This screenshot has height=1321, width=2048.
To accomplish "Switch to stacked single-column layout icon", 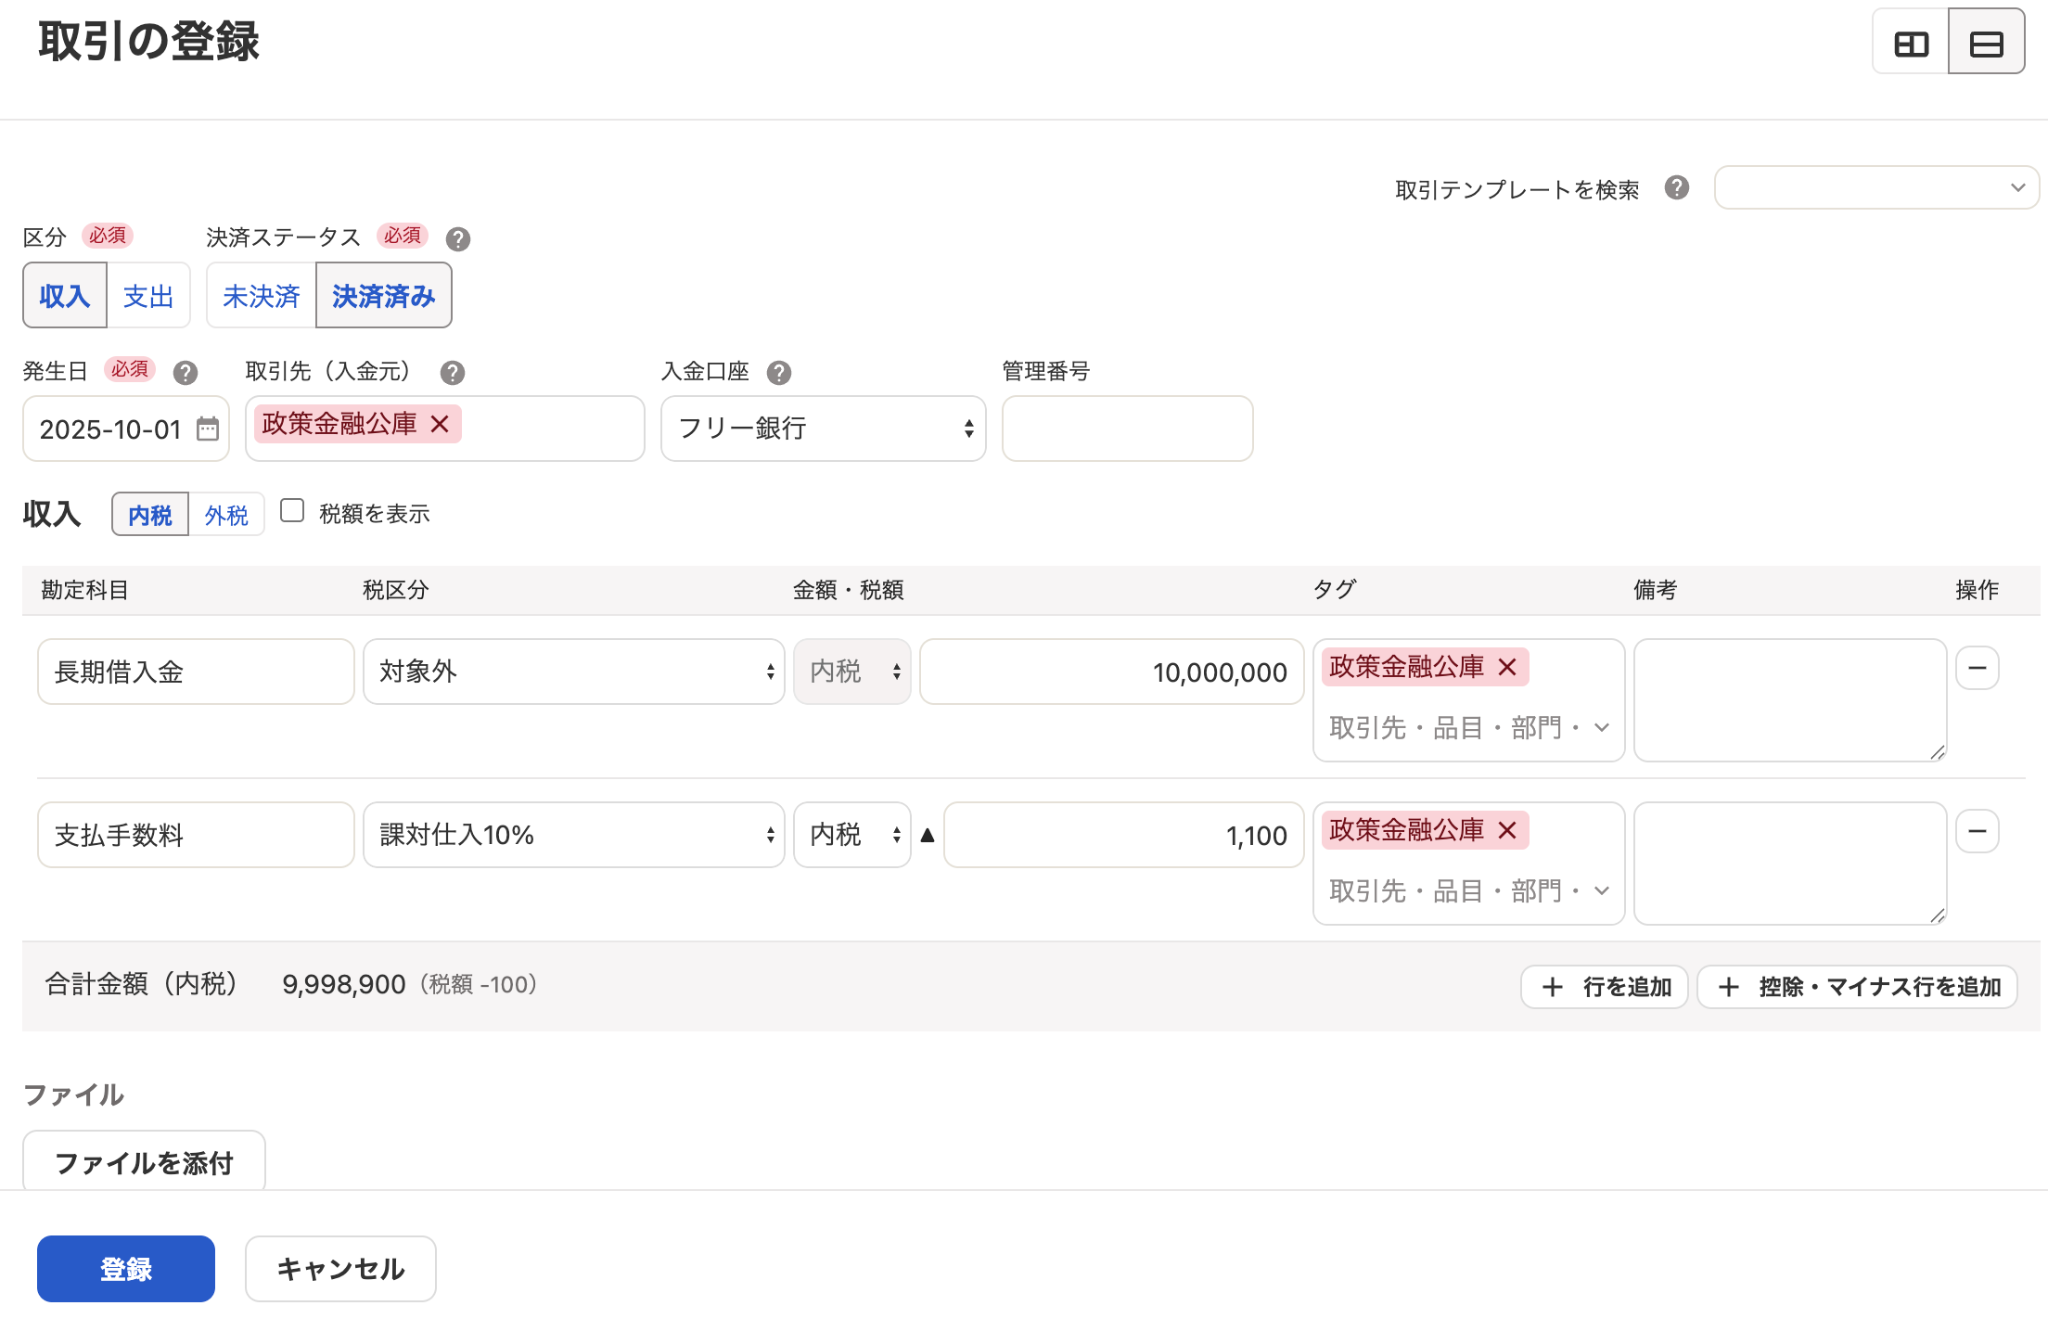I will pos(1986,43).
